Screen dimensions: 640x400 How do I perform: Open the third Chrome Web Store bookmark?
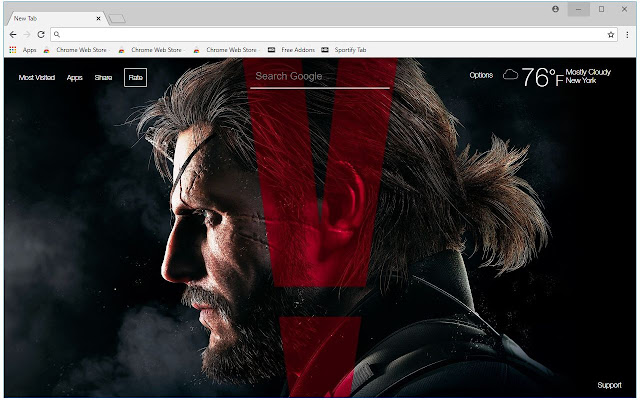coord(226,50)
